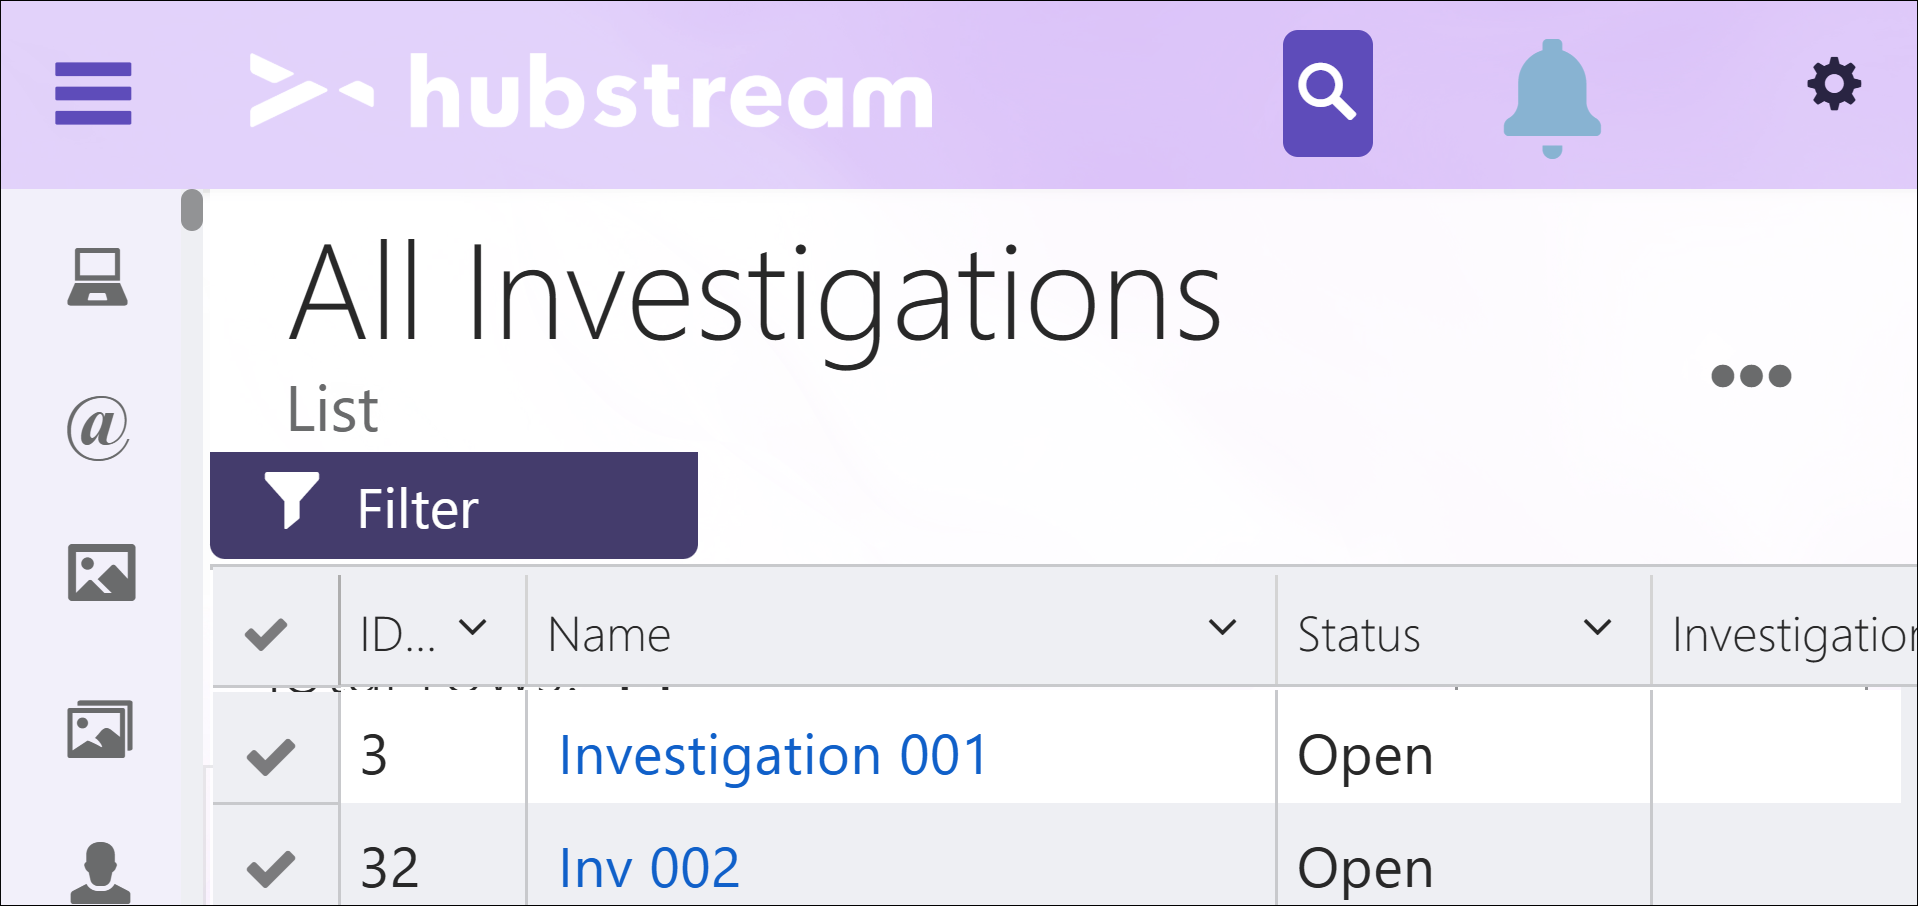This screenshot has width=1918, height=906.
Task: Expand the Status column dropdown
Action: click(x=1597, y=629)
